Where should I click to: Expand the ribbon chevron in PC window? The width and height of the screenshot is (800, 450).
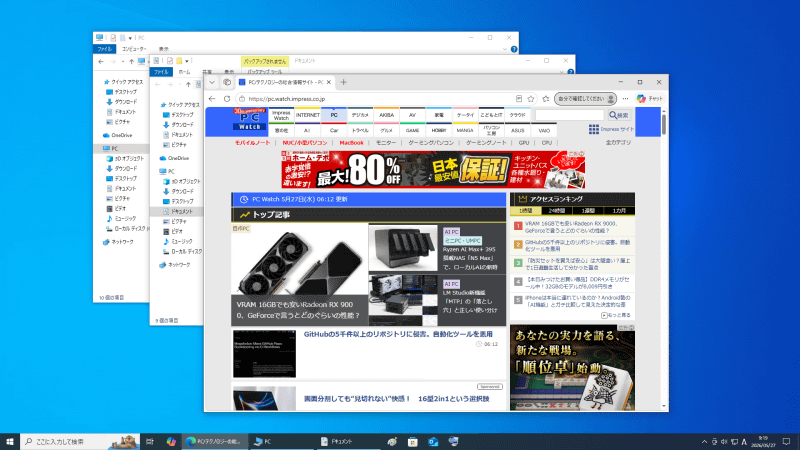[505, 49]
